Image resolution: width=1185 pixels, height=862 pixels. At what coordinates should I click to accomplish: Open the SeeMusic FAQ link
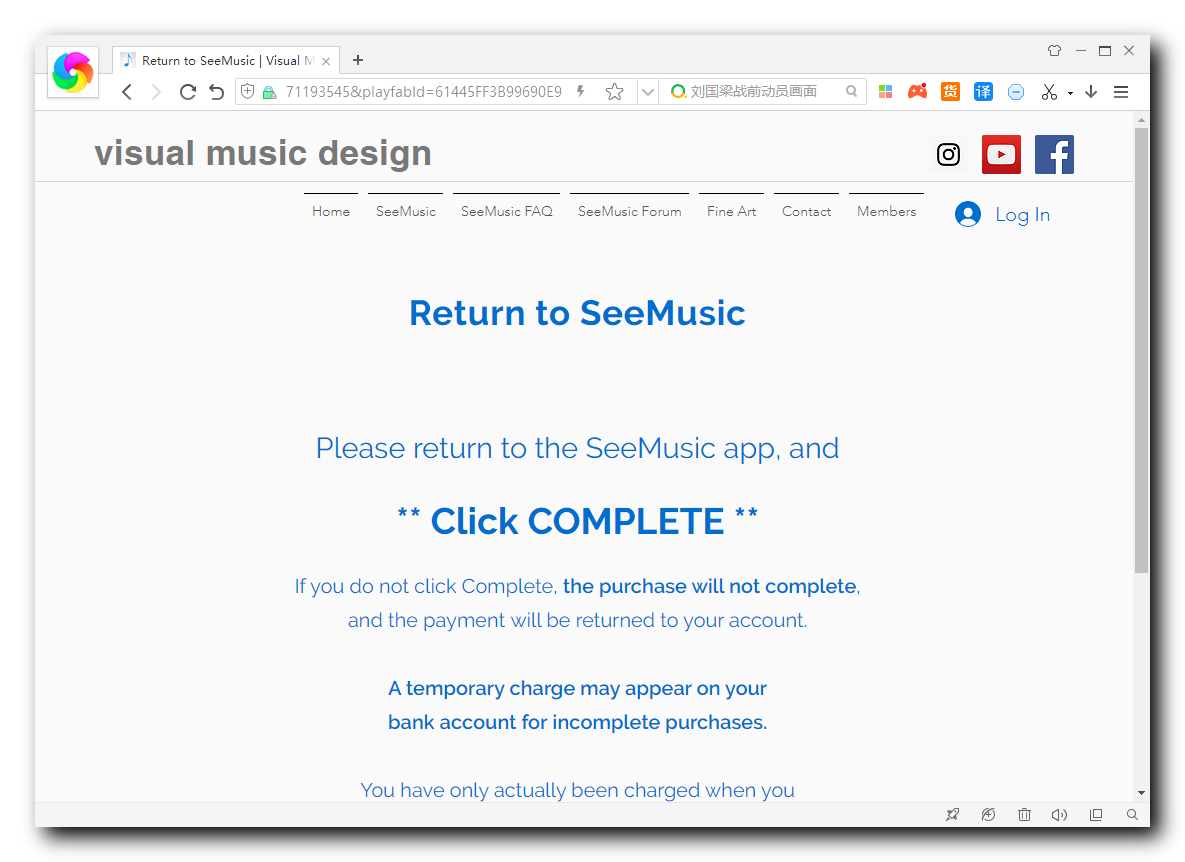click(x=506, y=211)
